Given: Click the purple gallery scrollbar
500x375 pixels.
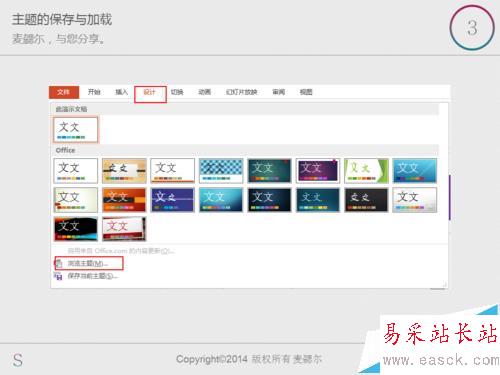Looking at the screenshot, I should point(450,197).
